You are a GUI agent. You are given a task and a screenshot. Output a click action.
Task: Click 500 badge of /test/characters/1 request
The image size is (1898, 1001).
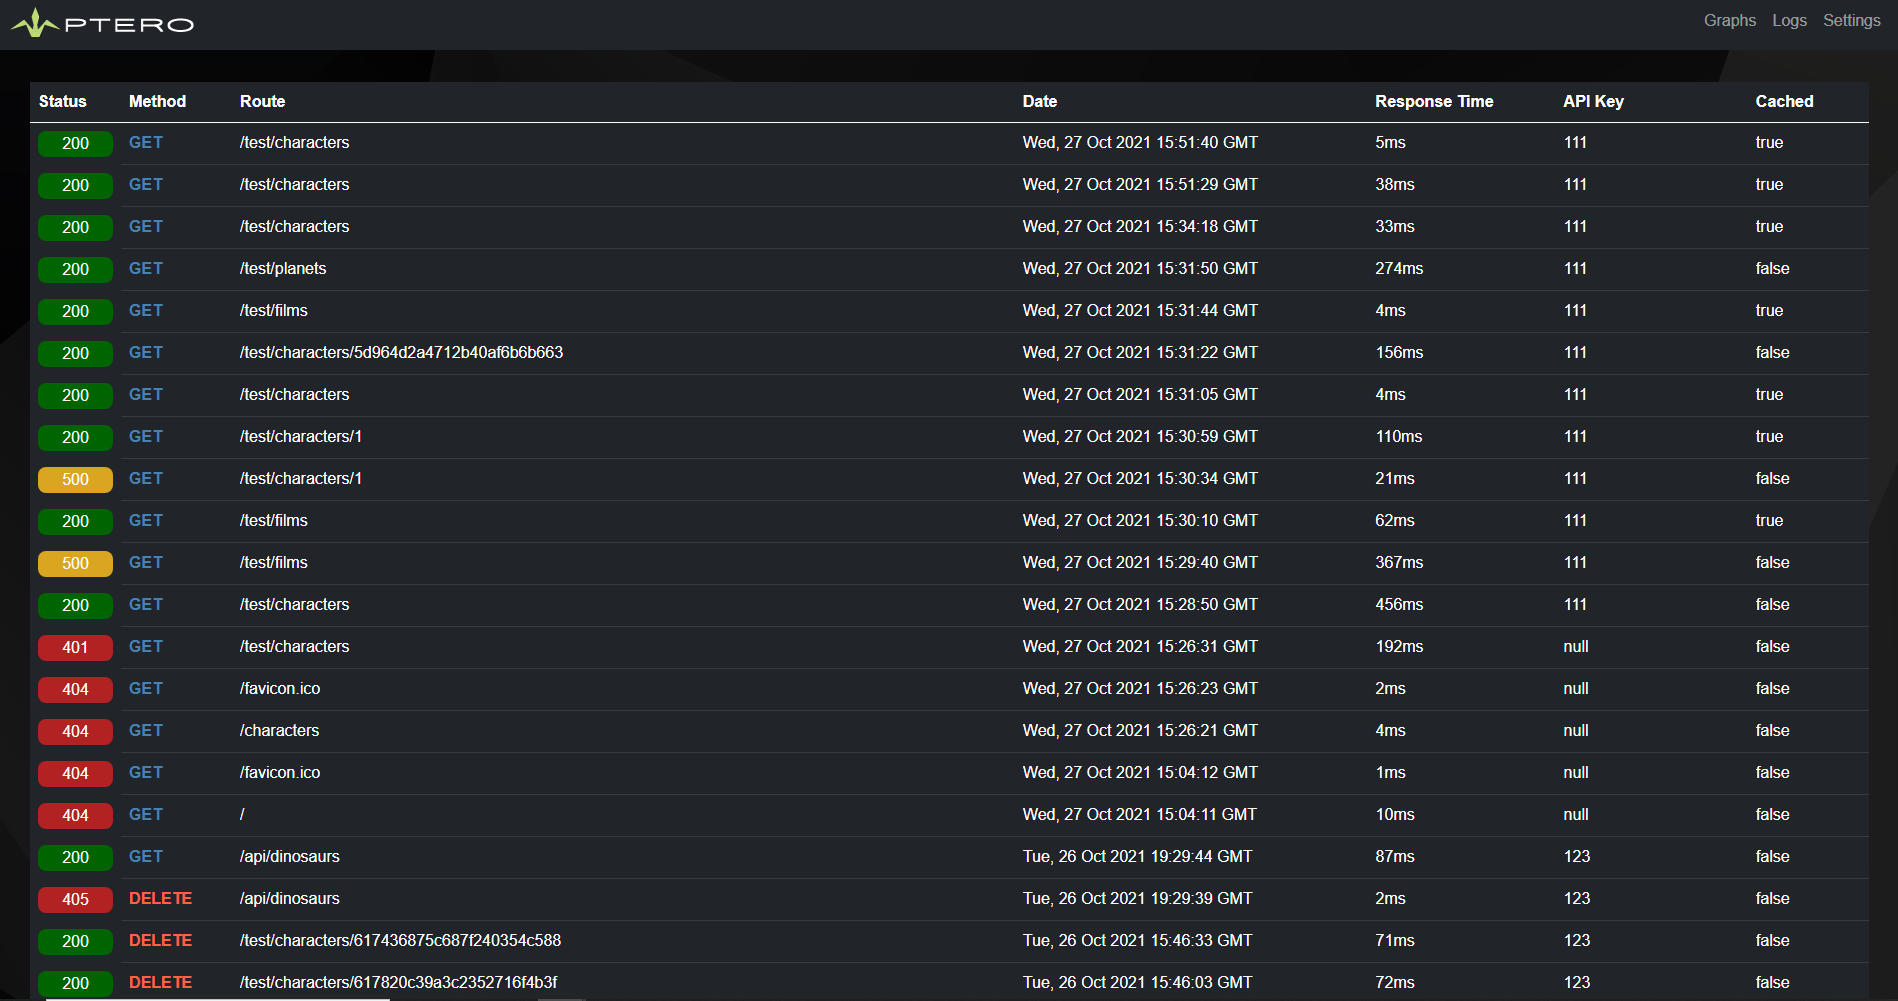pyautogui.click(x=75, y=479)
